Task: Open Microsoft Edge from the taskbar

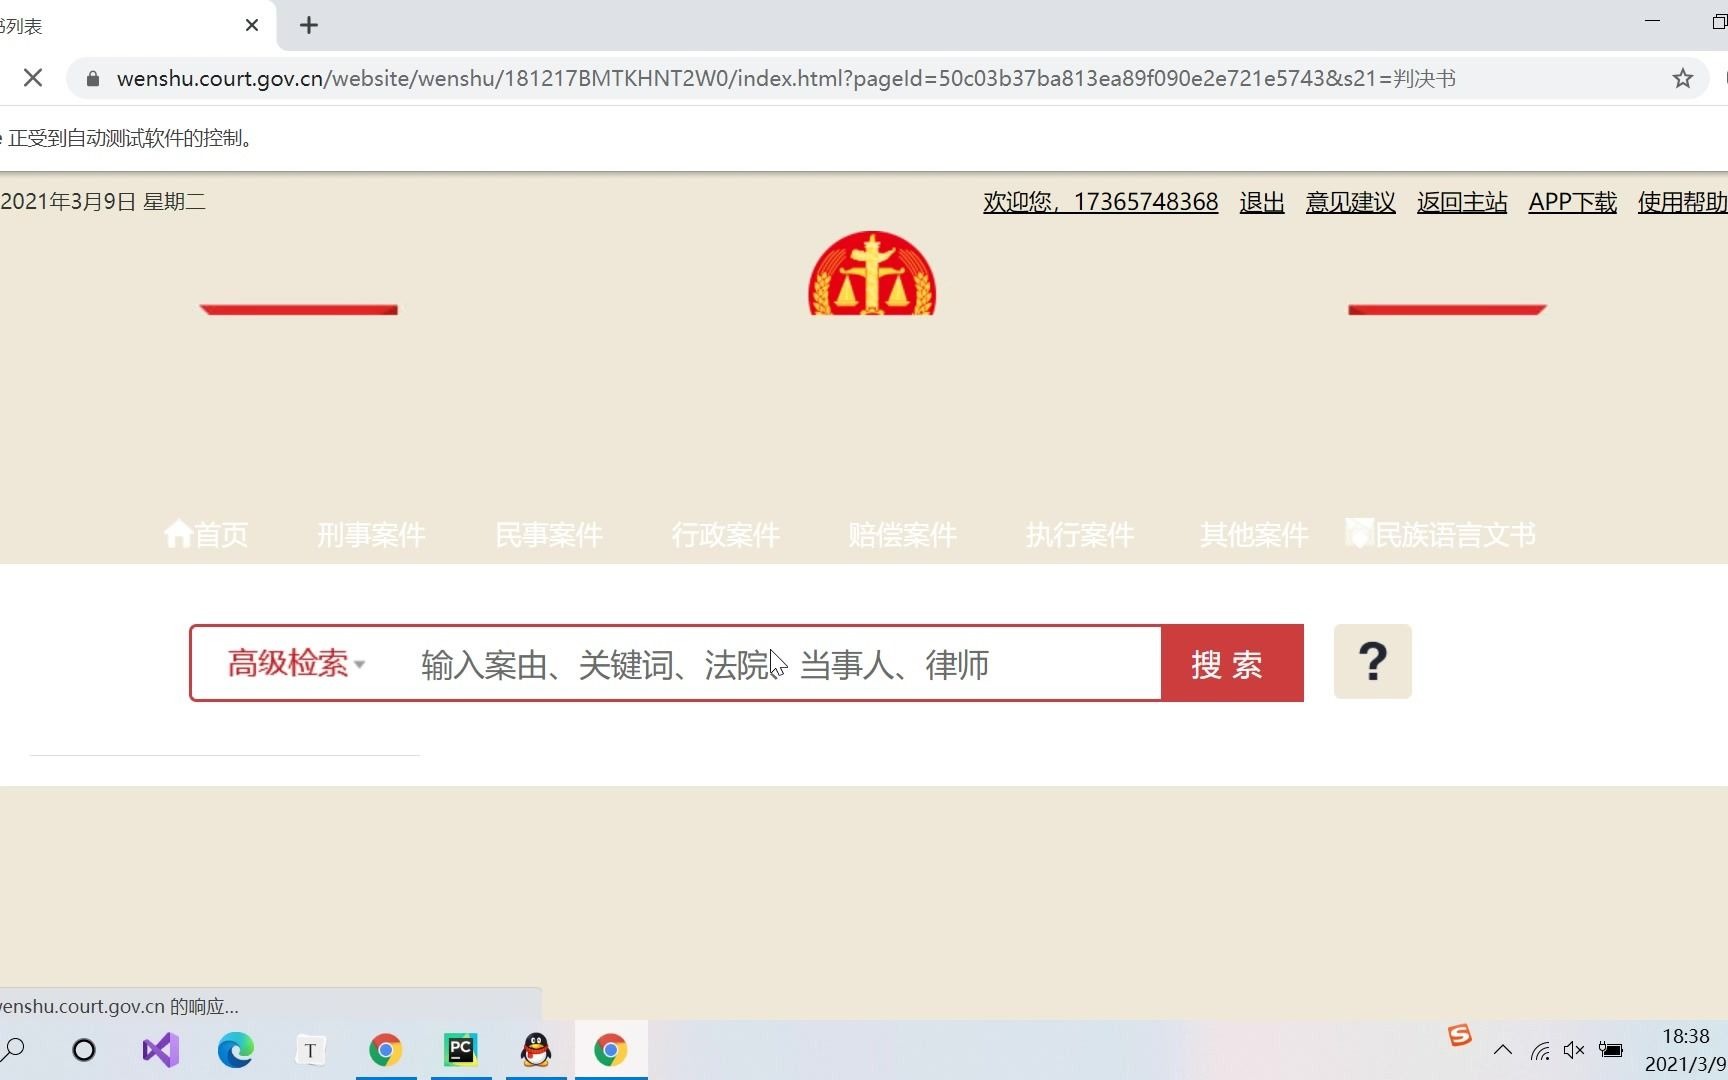Action: (235, 1050)
